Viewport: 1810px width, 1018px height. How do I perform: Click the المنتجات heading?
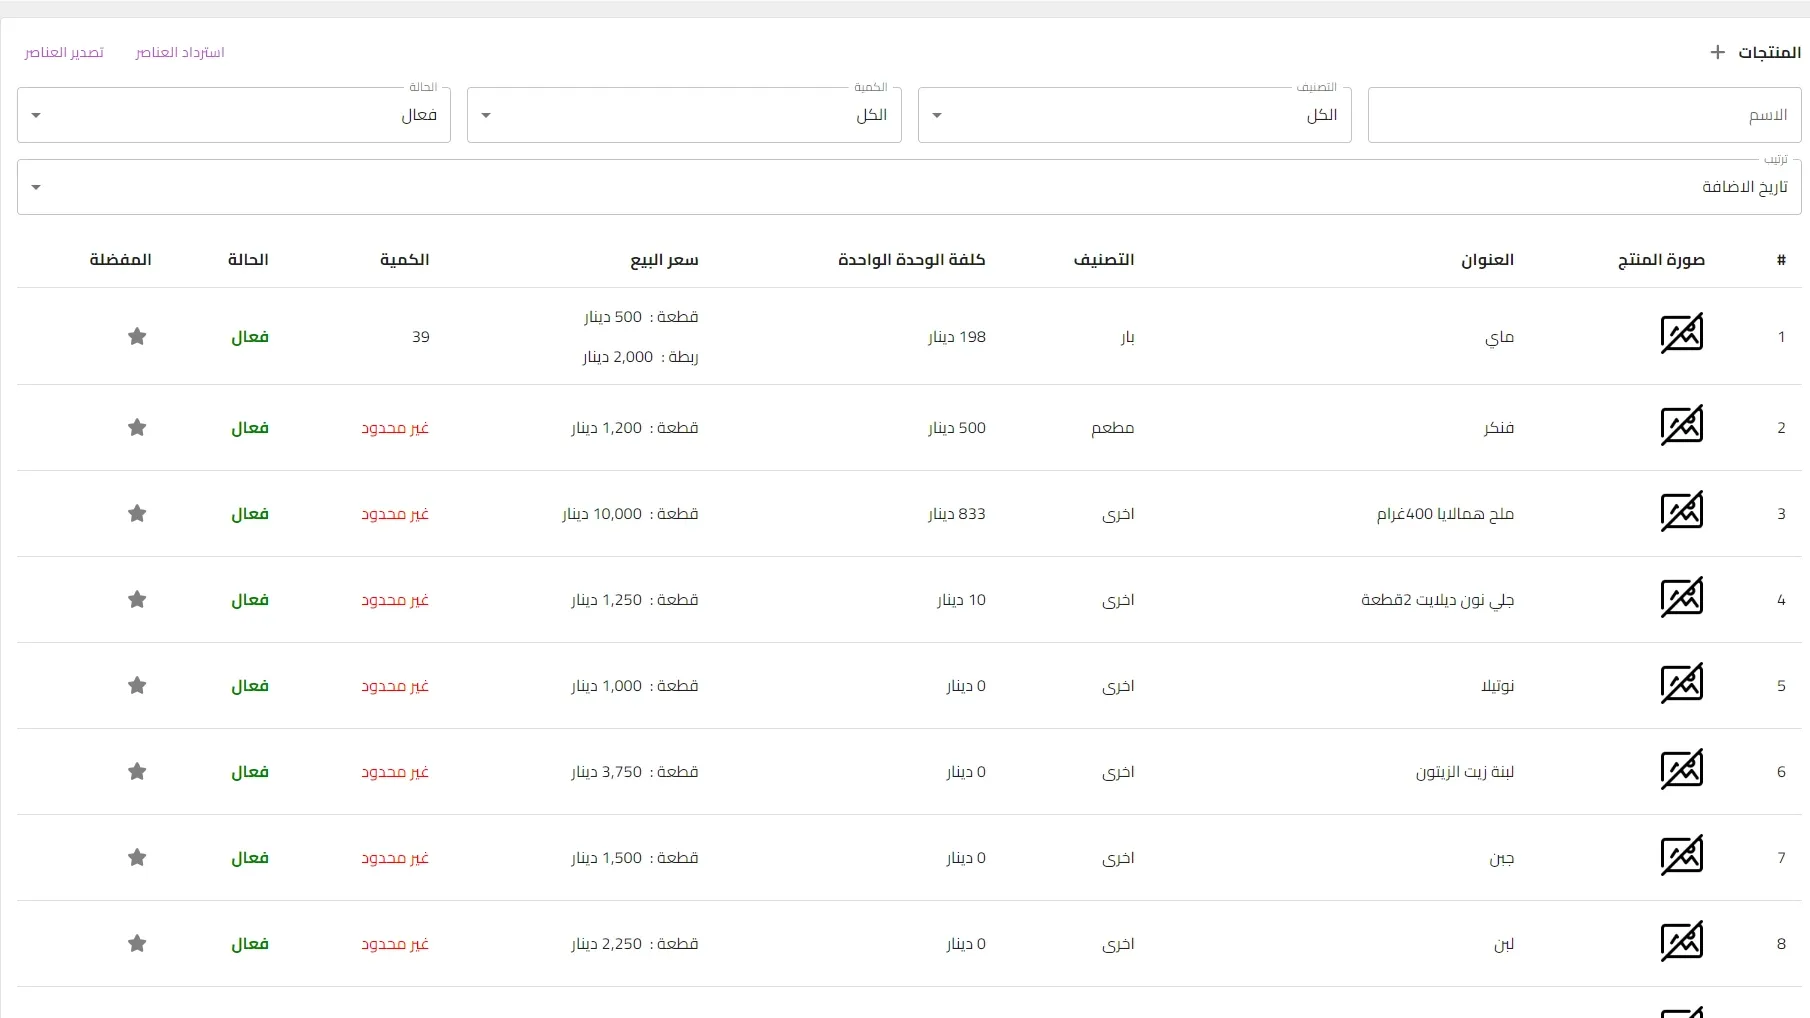(x=1769, y=52)
